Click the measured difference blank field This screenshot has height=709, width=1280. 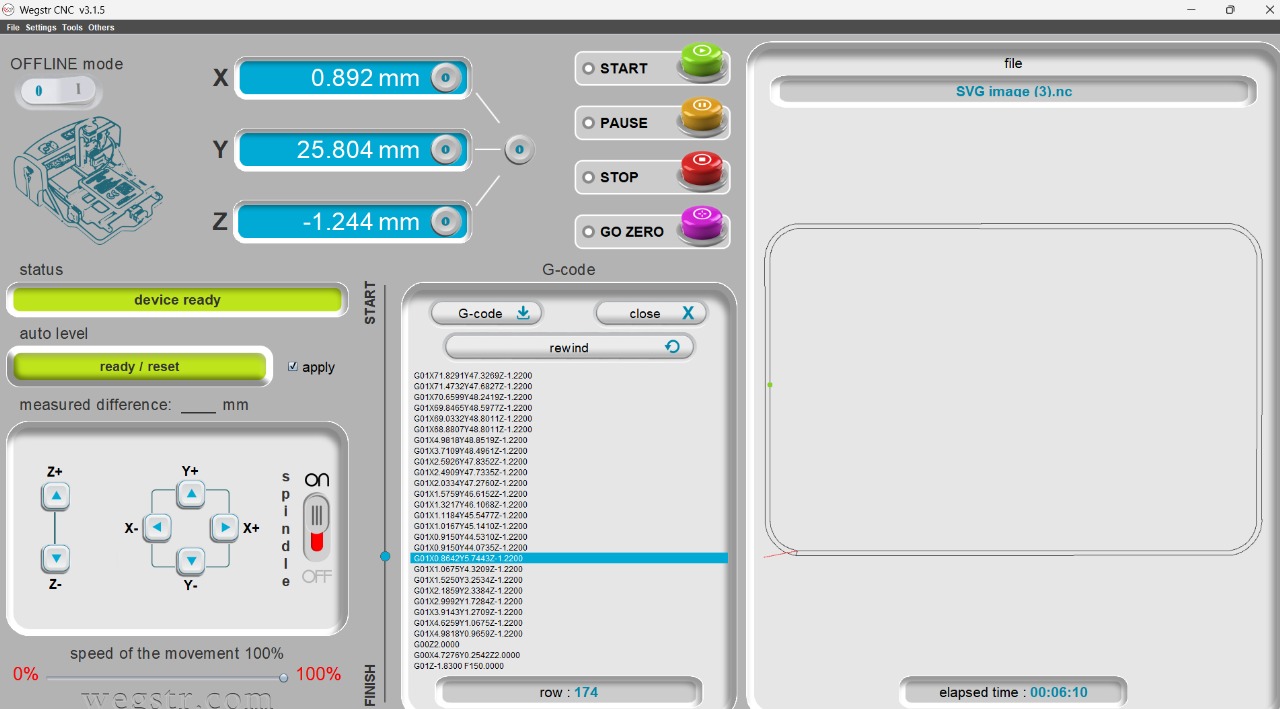click(x=198, y=406)
